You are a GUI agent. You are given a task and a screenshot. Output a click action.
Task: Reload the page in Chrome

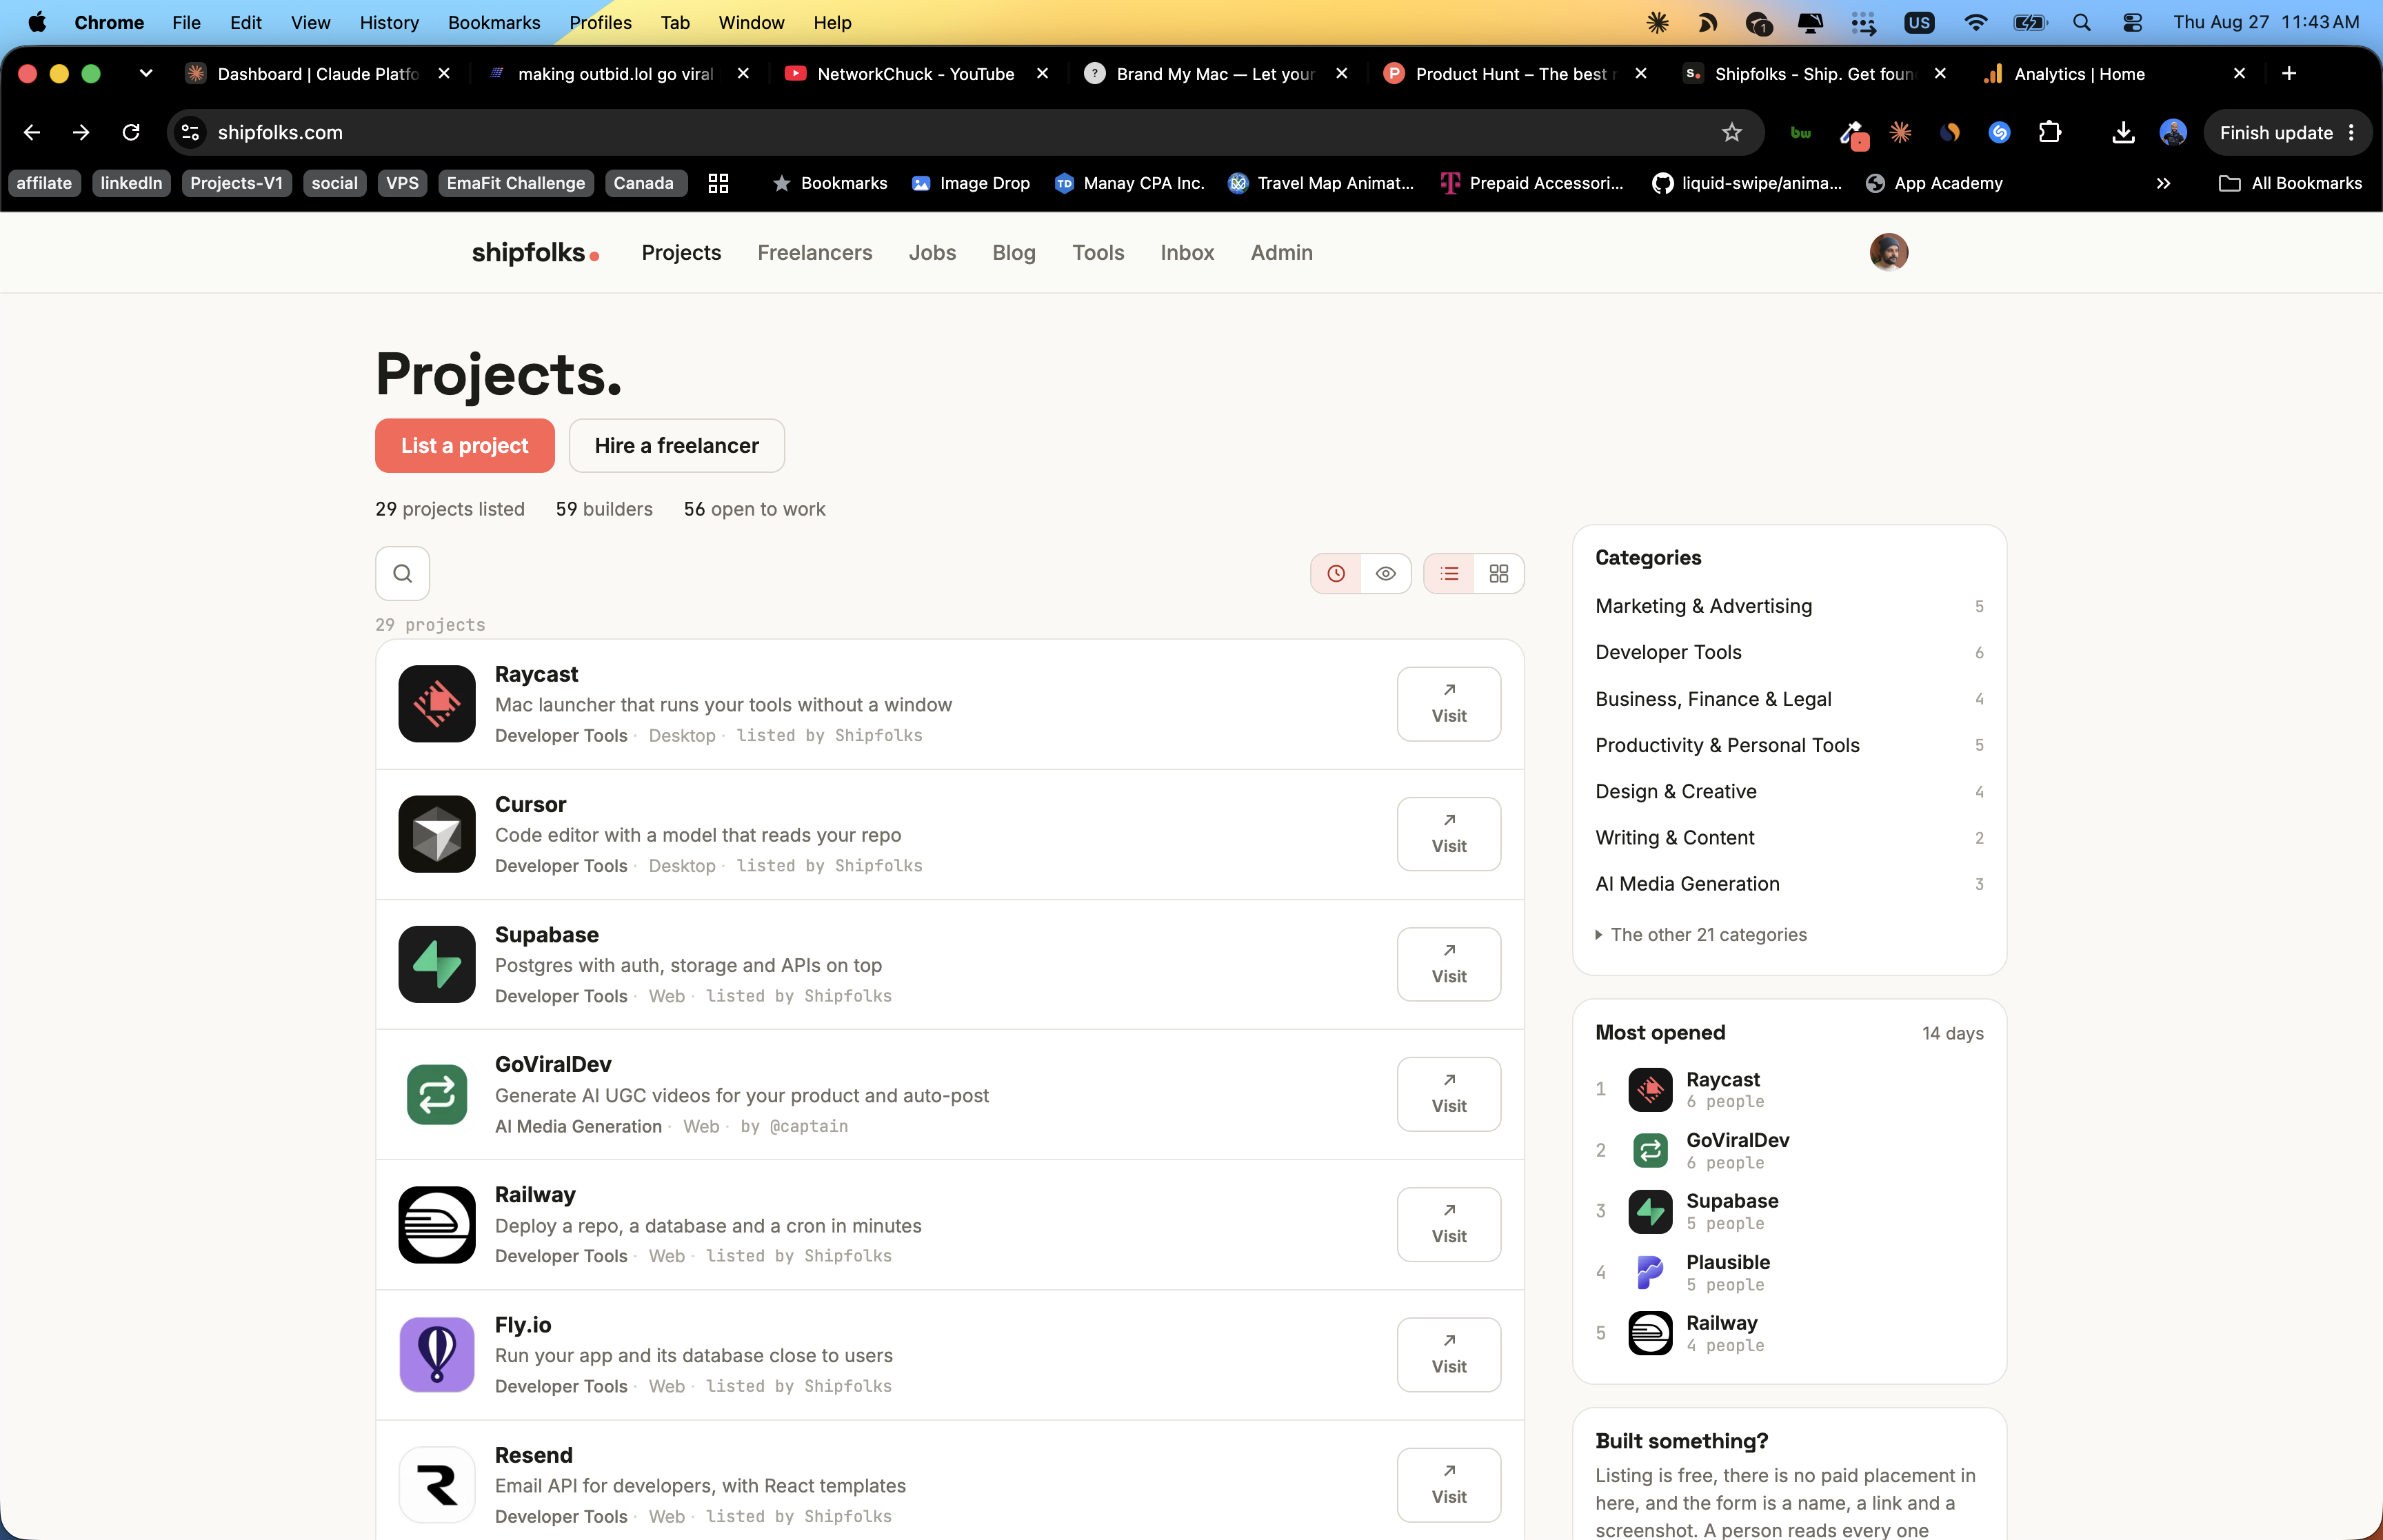130,132
